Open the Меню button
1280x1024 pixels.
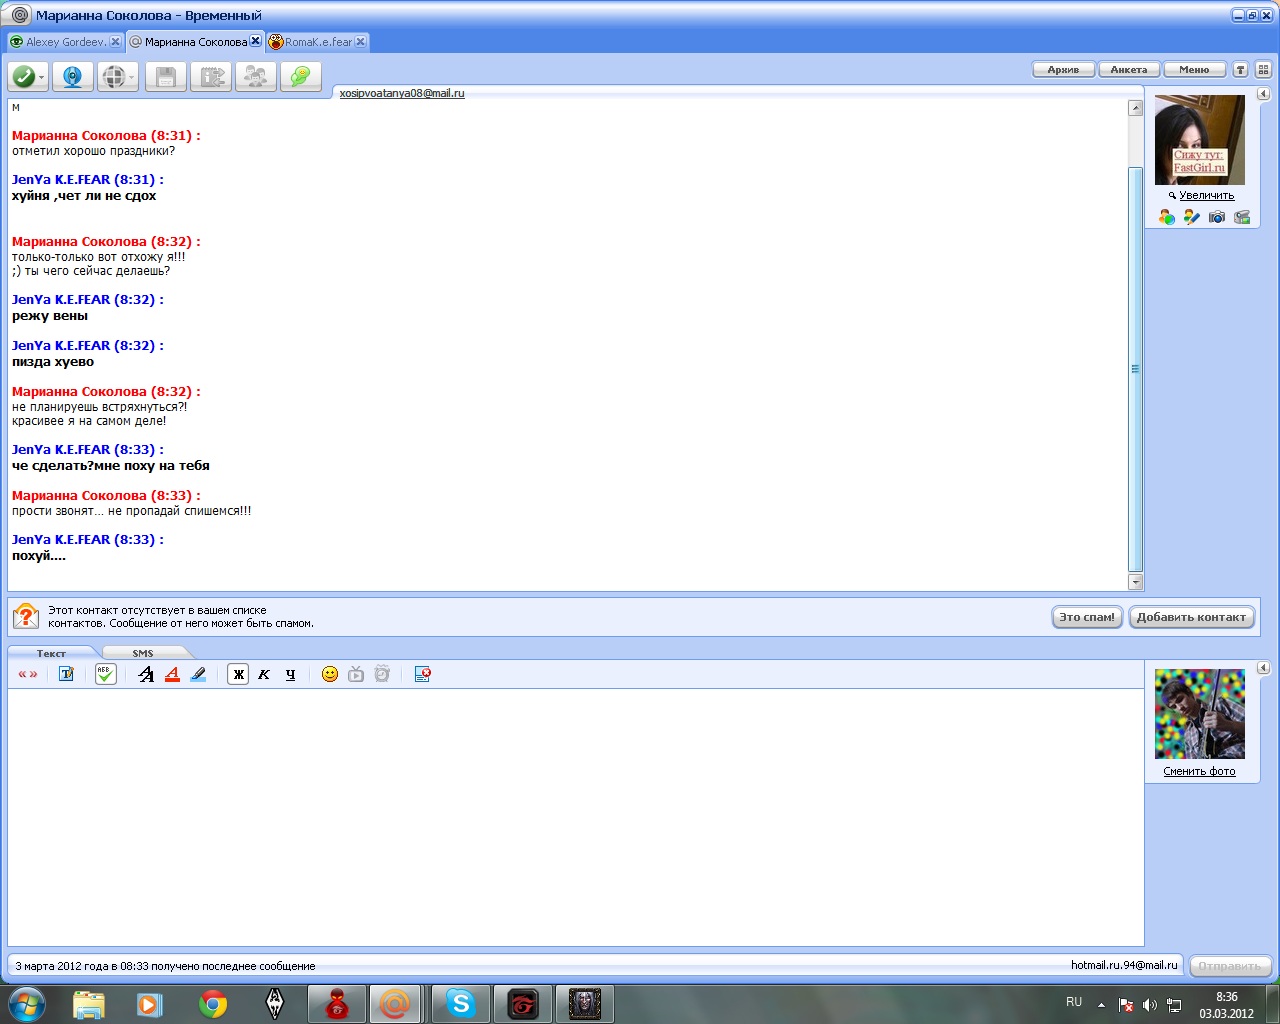pyautogui.click(x=1194, y=70)
